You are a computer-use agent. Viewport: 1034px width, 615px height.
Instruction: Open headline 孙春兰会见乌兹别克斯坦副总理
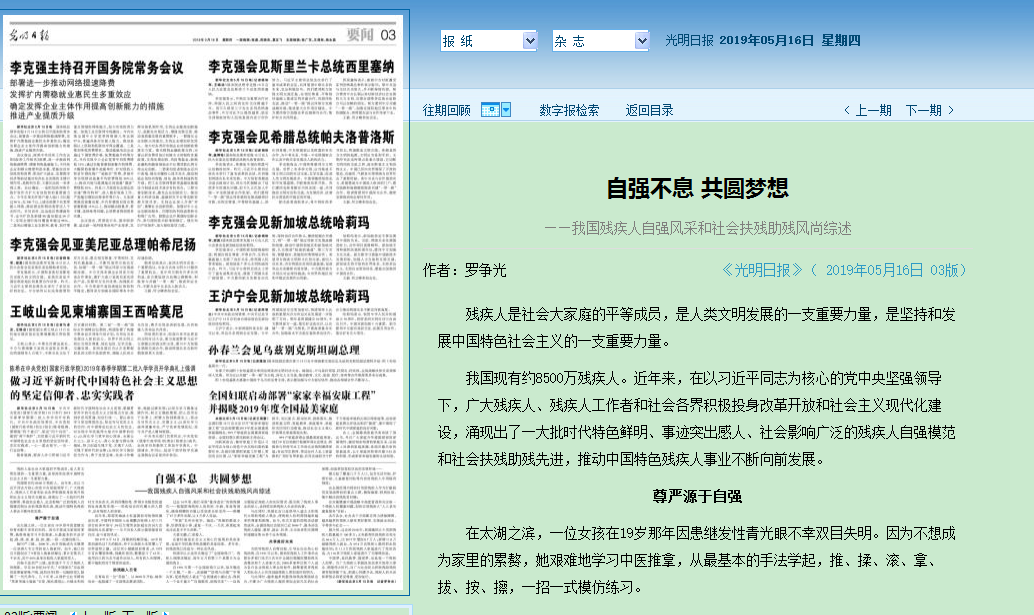coord(284,350)
